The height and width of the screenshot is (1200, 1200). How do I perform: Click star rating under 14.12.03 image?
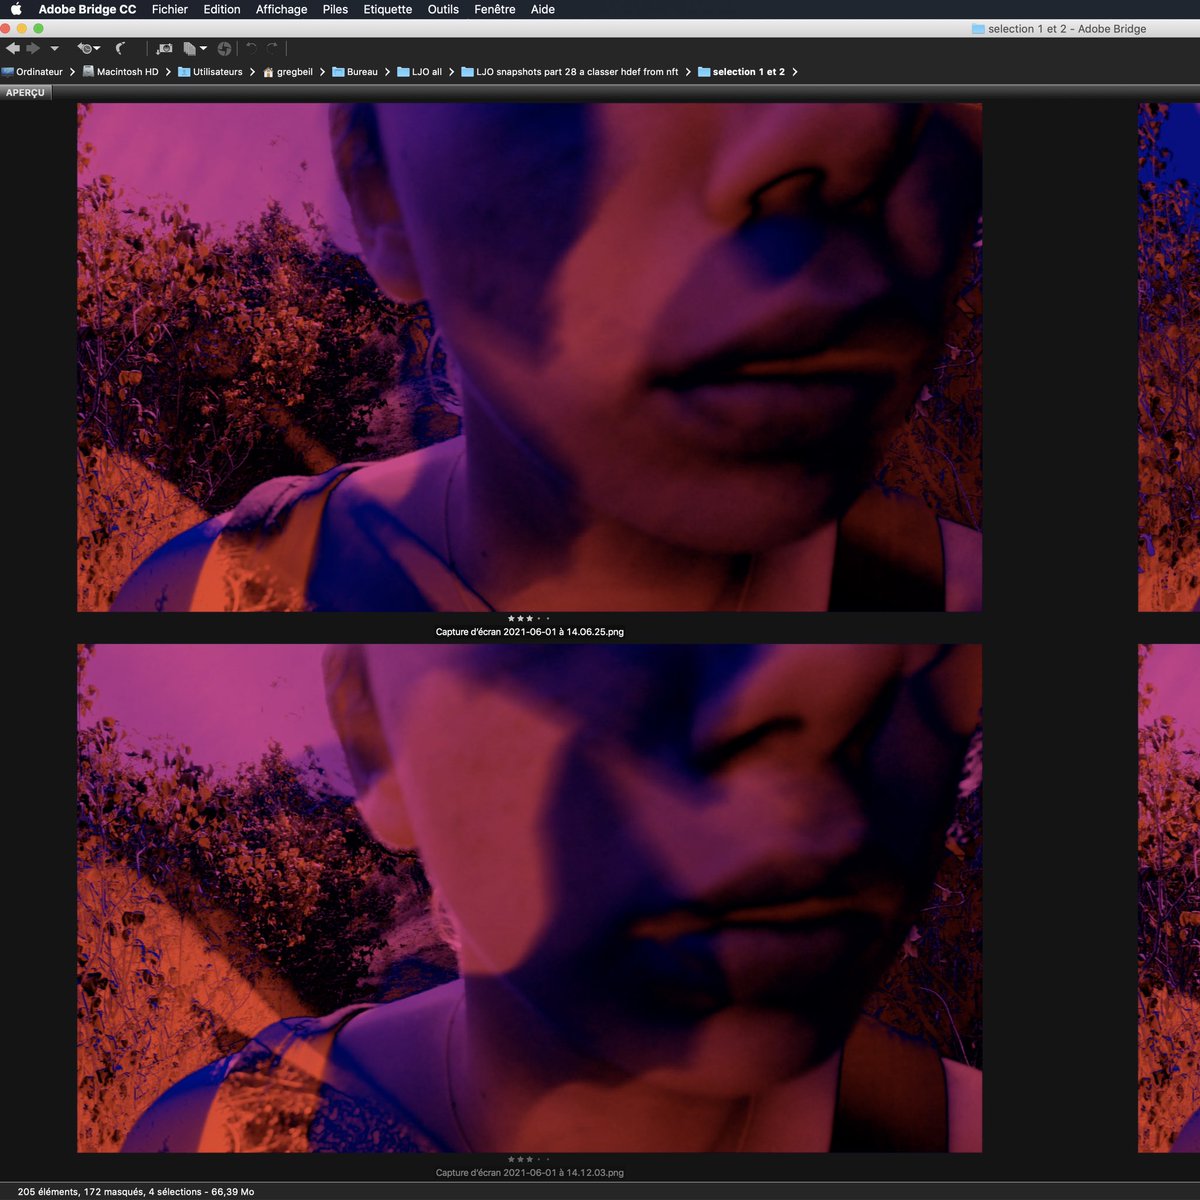tap(529, 1160)
